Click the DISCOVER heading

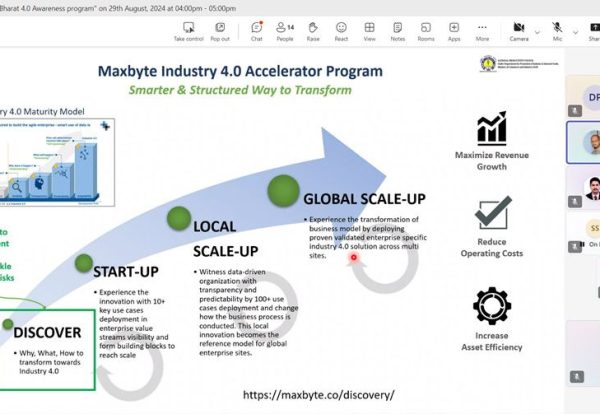tap(47, 333)
